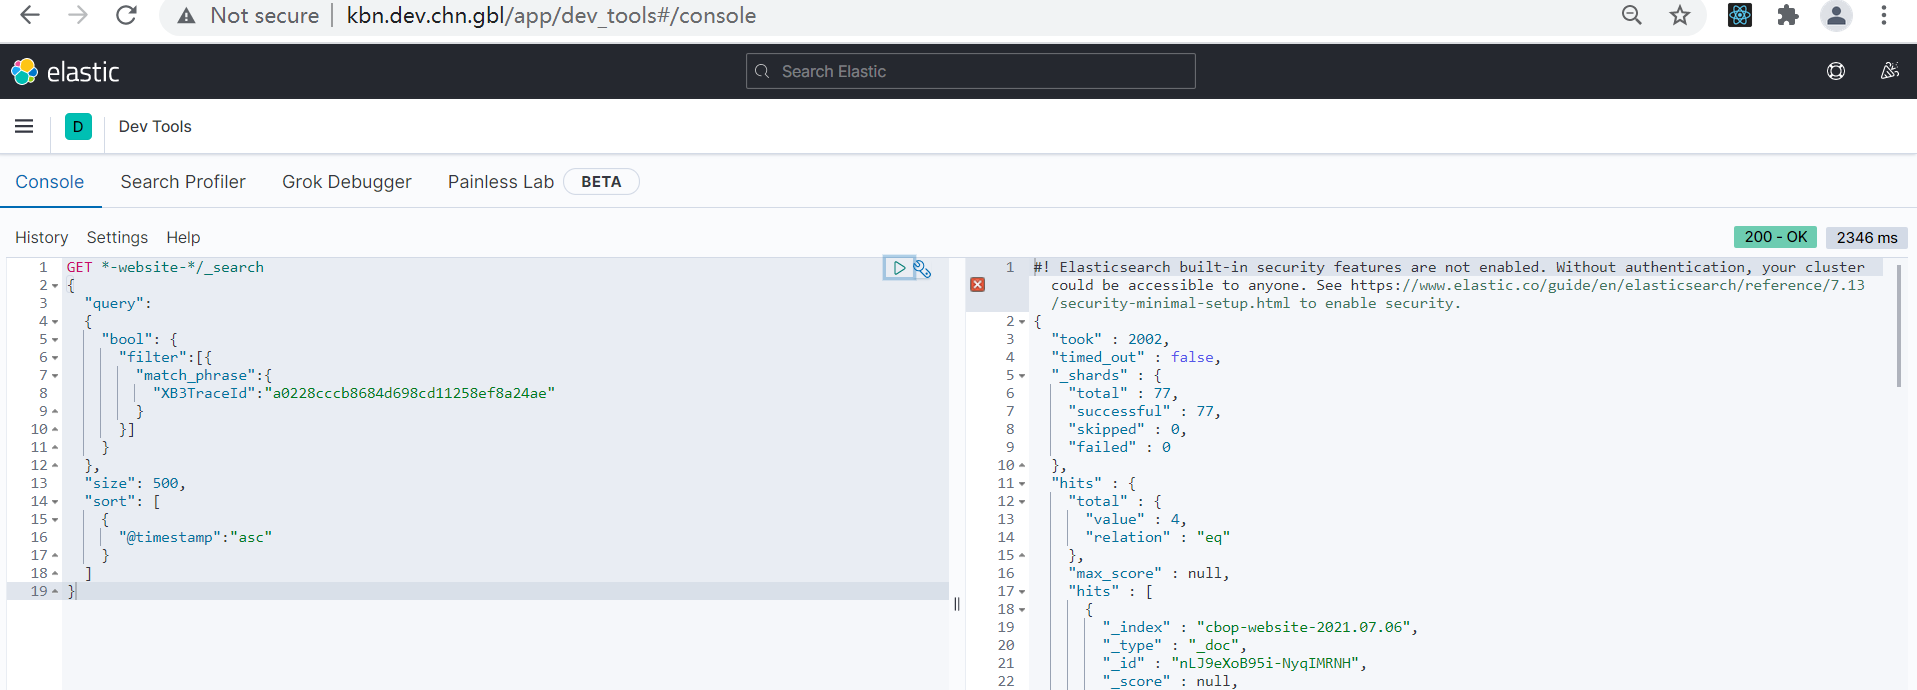Open the Settings menu item
The height and width of the screenshot is (690, 1917).
[117, 238]
